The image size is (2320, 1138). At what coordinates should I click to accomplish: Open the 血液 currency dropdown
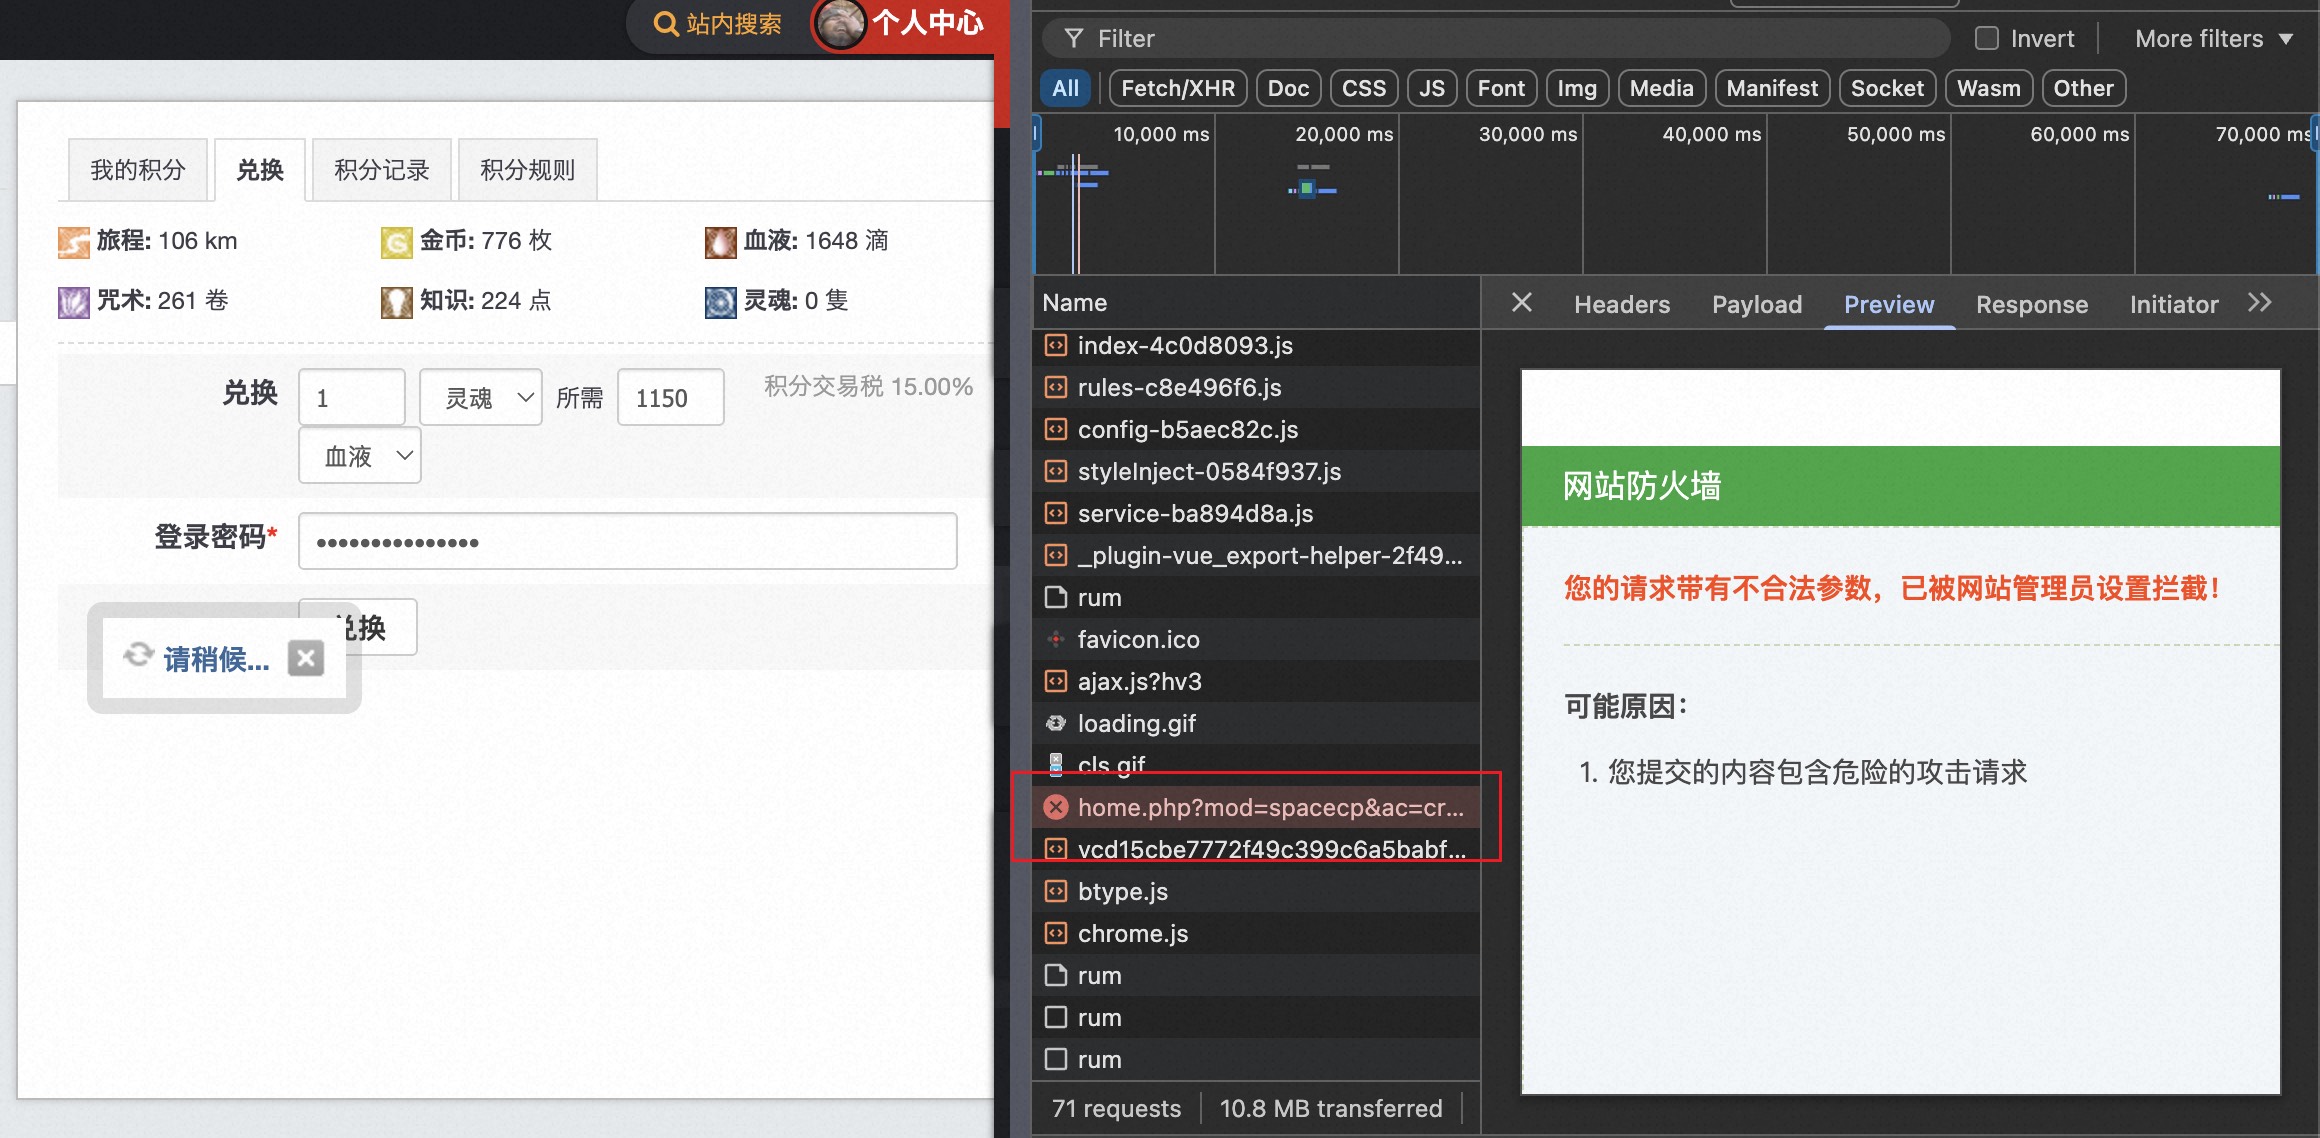tap(360, 456)
